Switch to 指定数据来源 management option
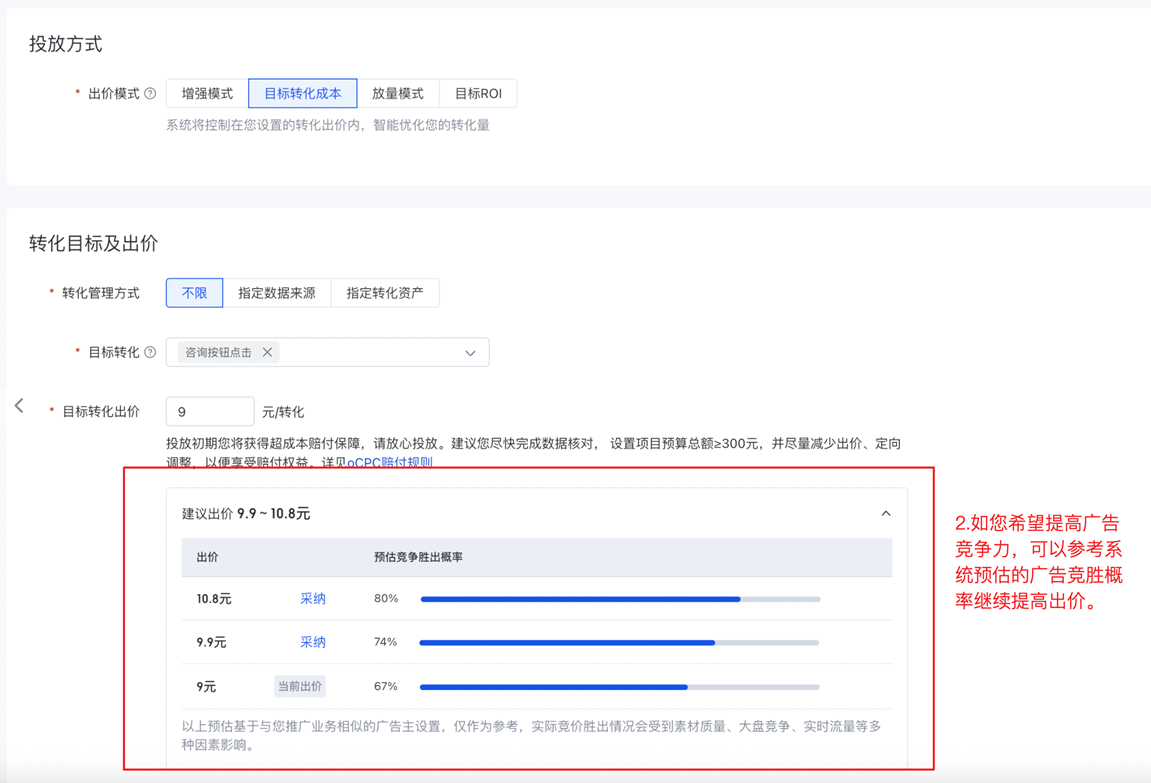Viewport: 1151px width, 783px height. pos(277,293)
